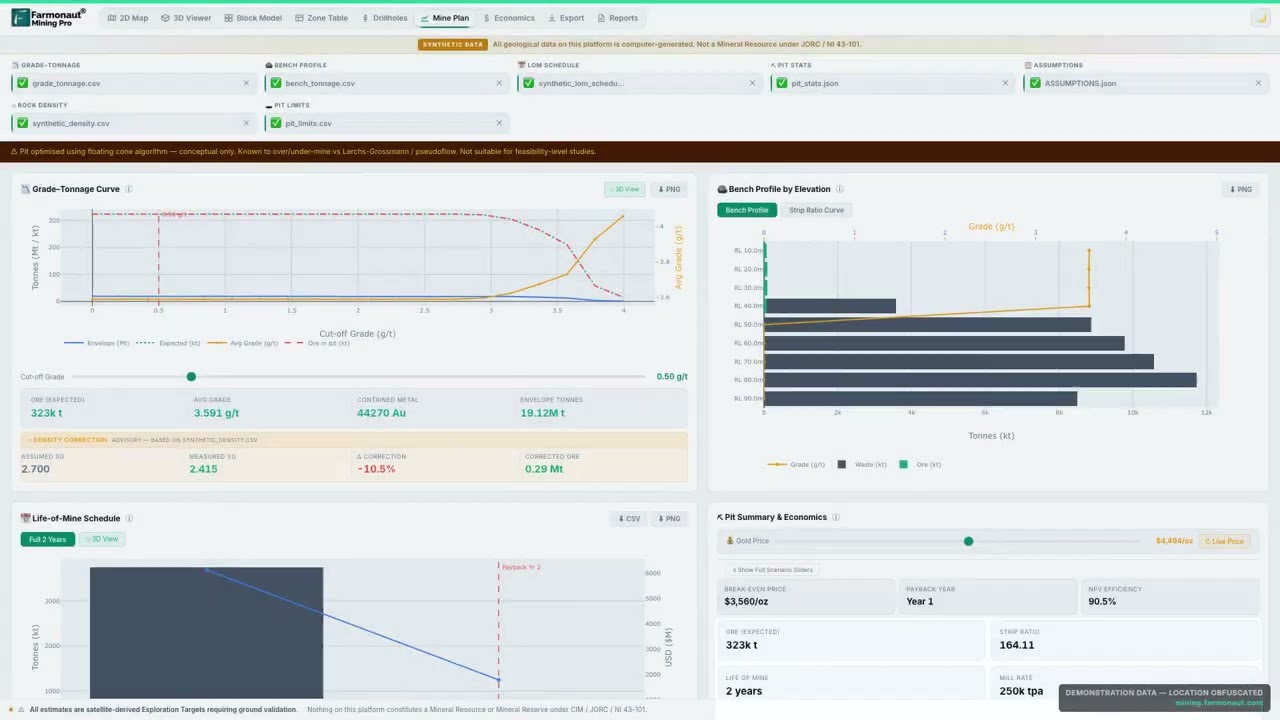Expand Show Full Scenario Sliders

pos(772,570)
